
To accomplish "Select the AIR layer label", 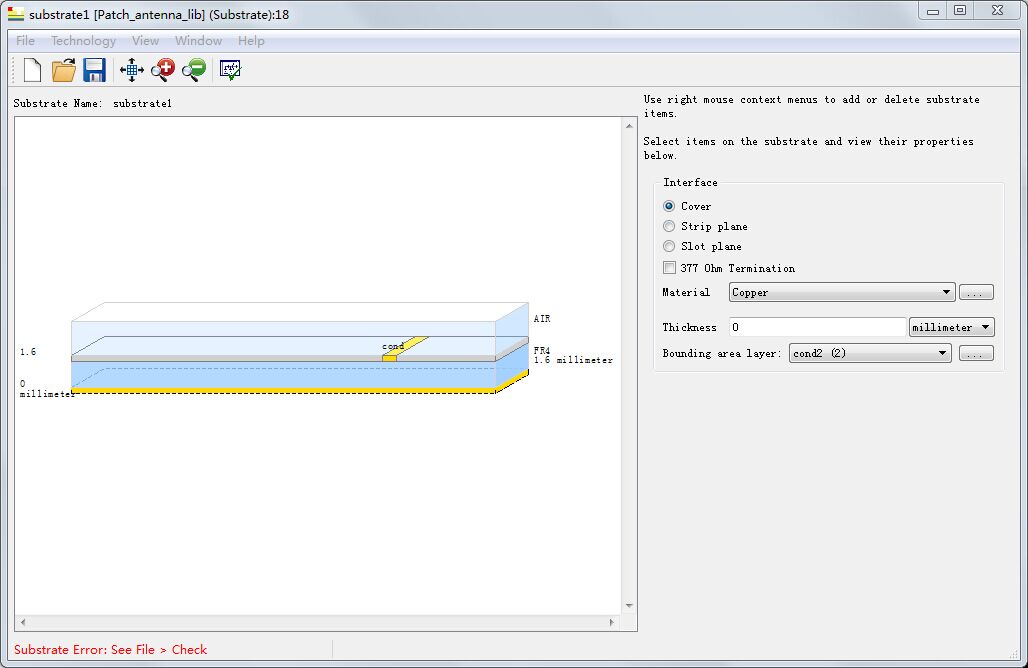I will 542,319.
